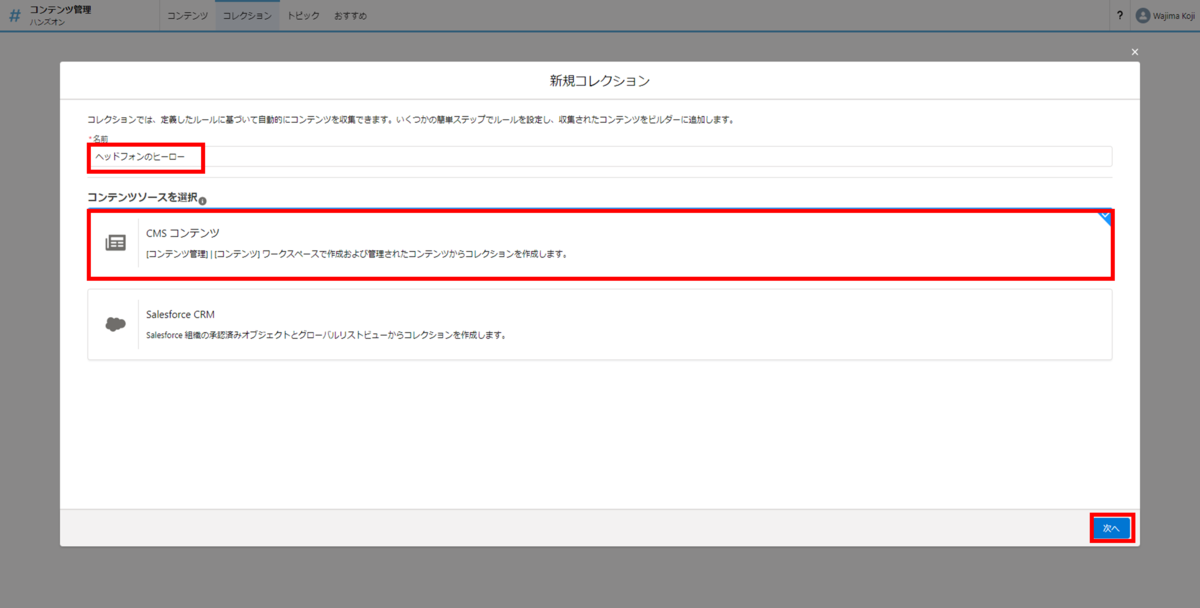This screenshot has width=1200, height=608.
Task: Go to the おすすめ tab
Action: click(x=350, y=16)
